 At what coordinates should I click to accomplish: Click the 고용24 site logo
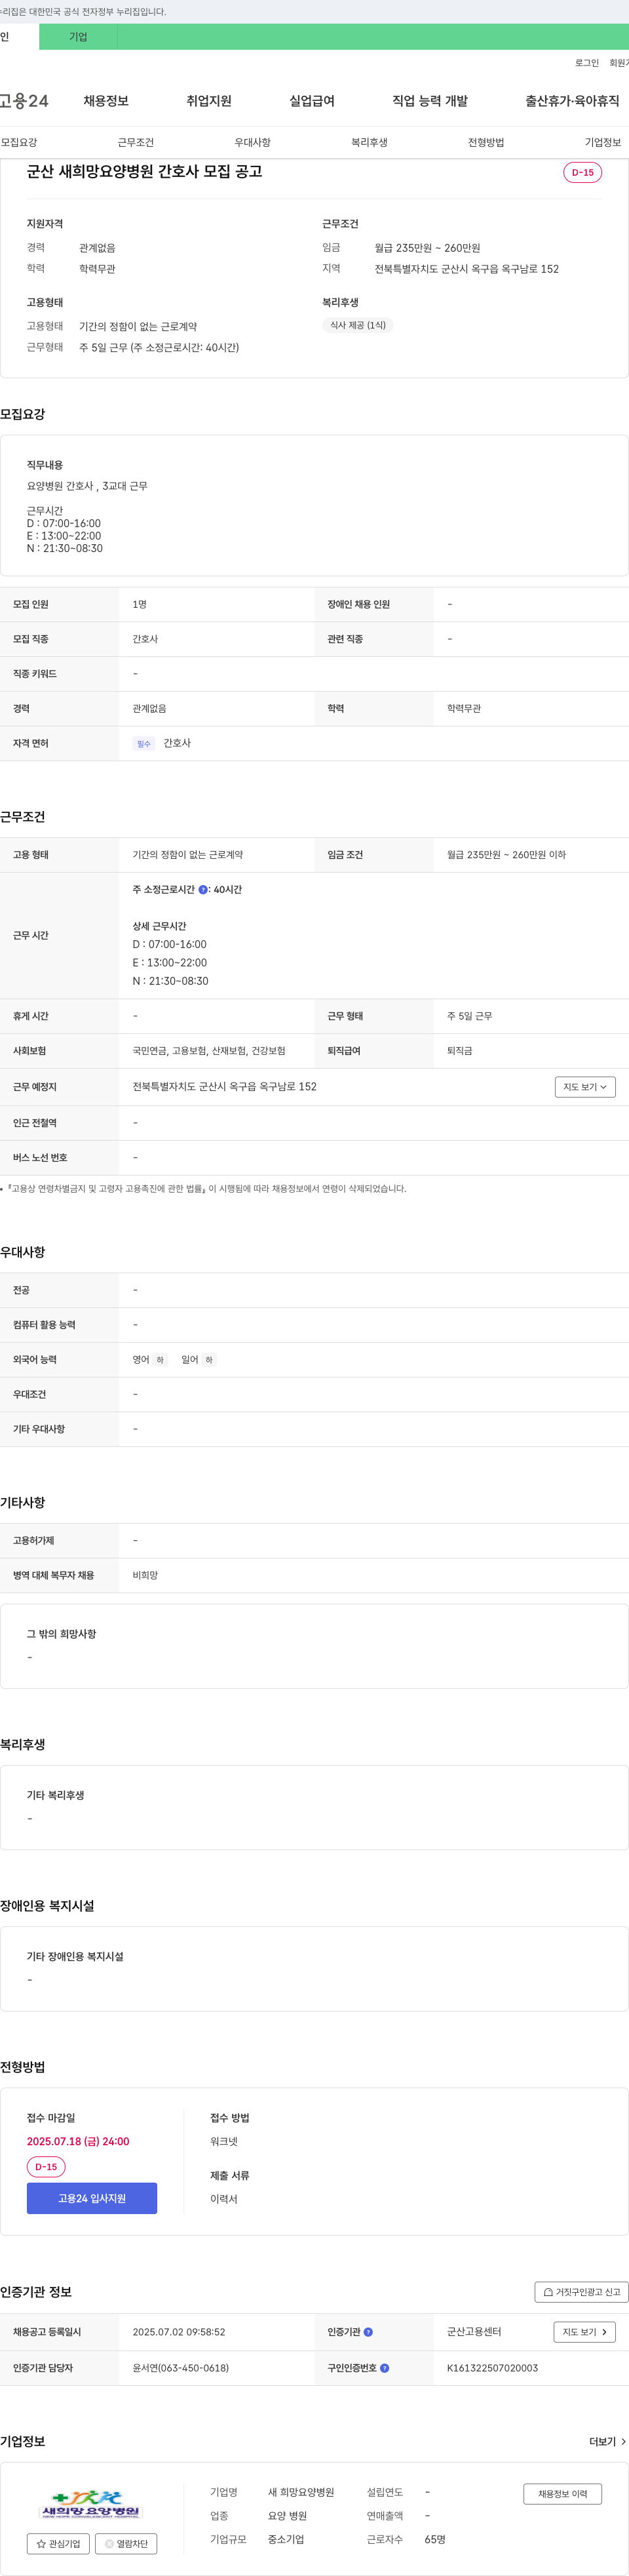point(24,101)
